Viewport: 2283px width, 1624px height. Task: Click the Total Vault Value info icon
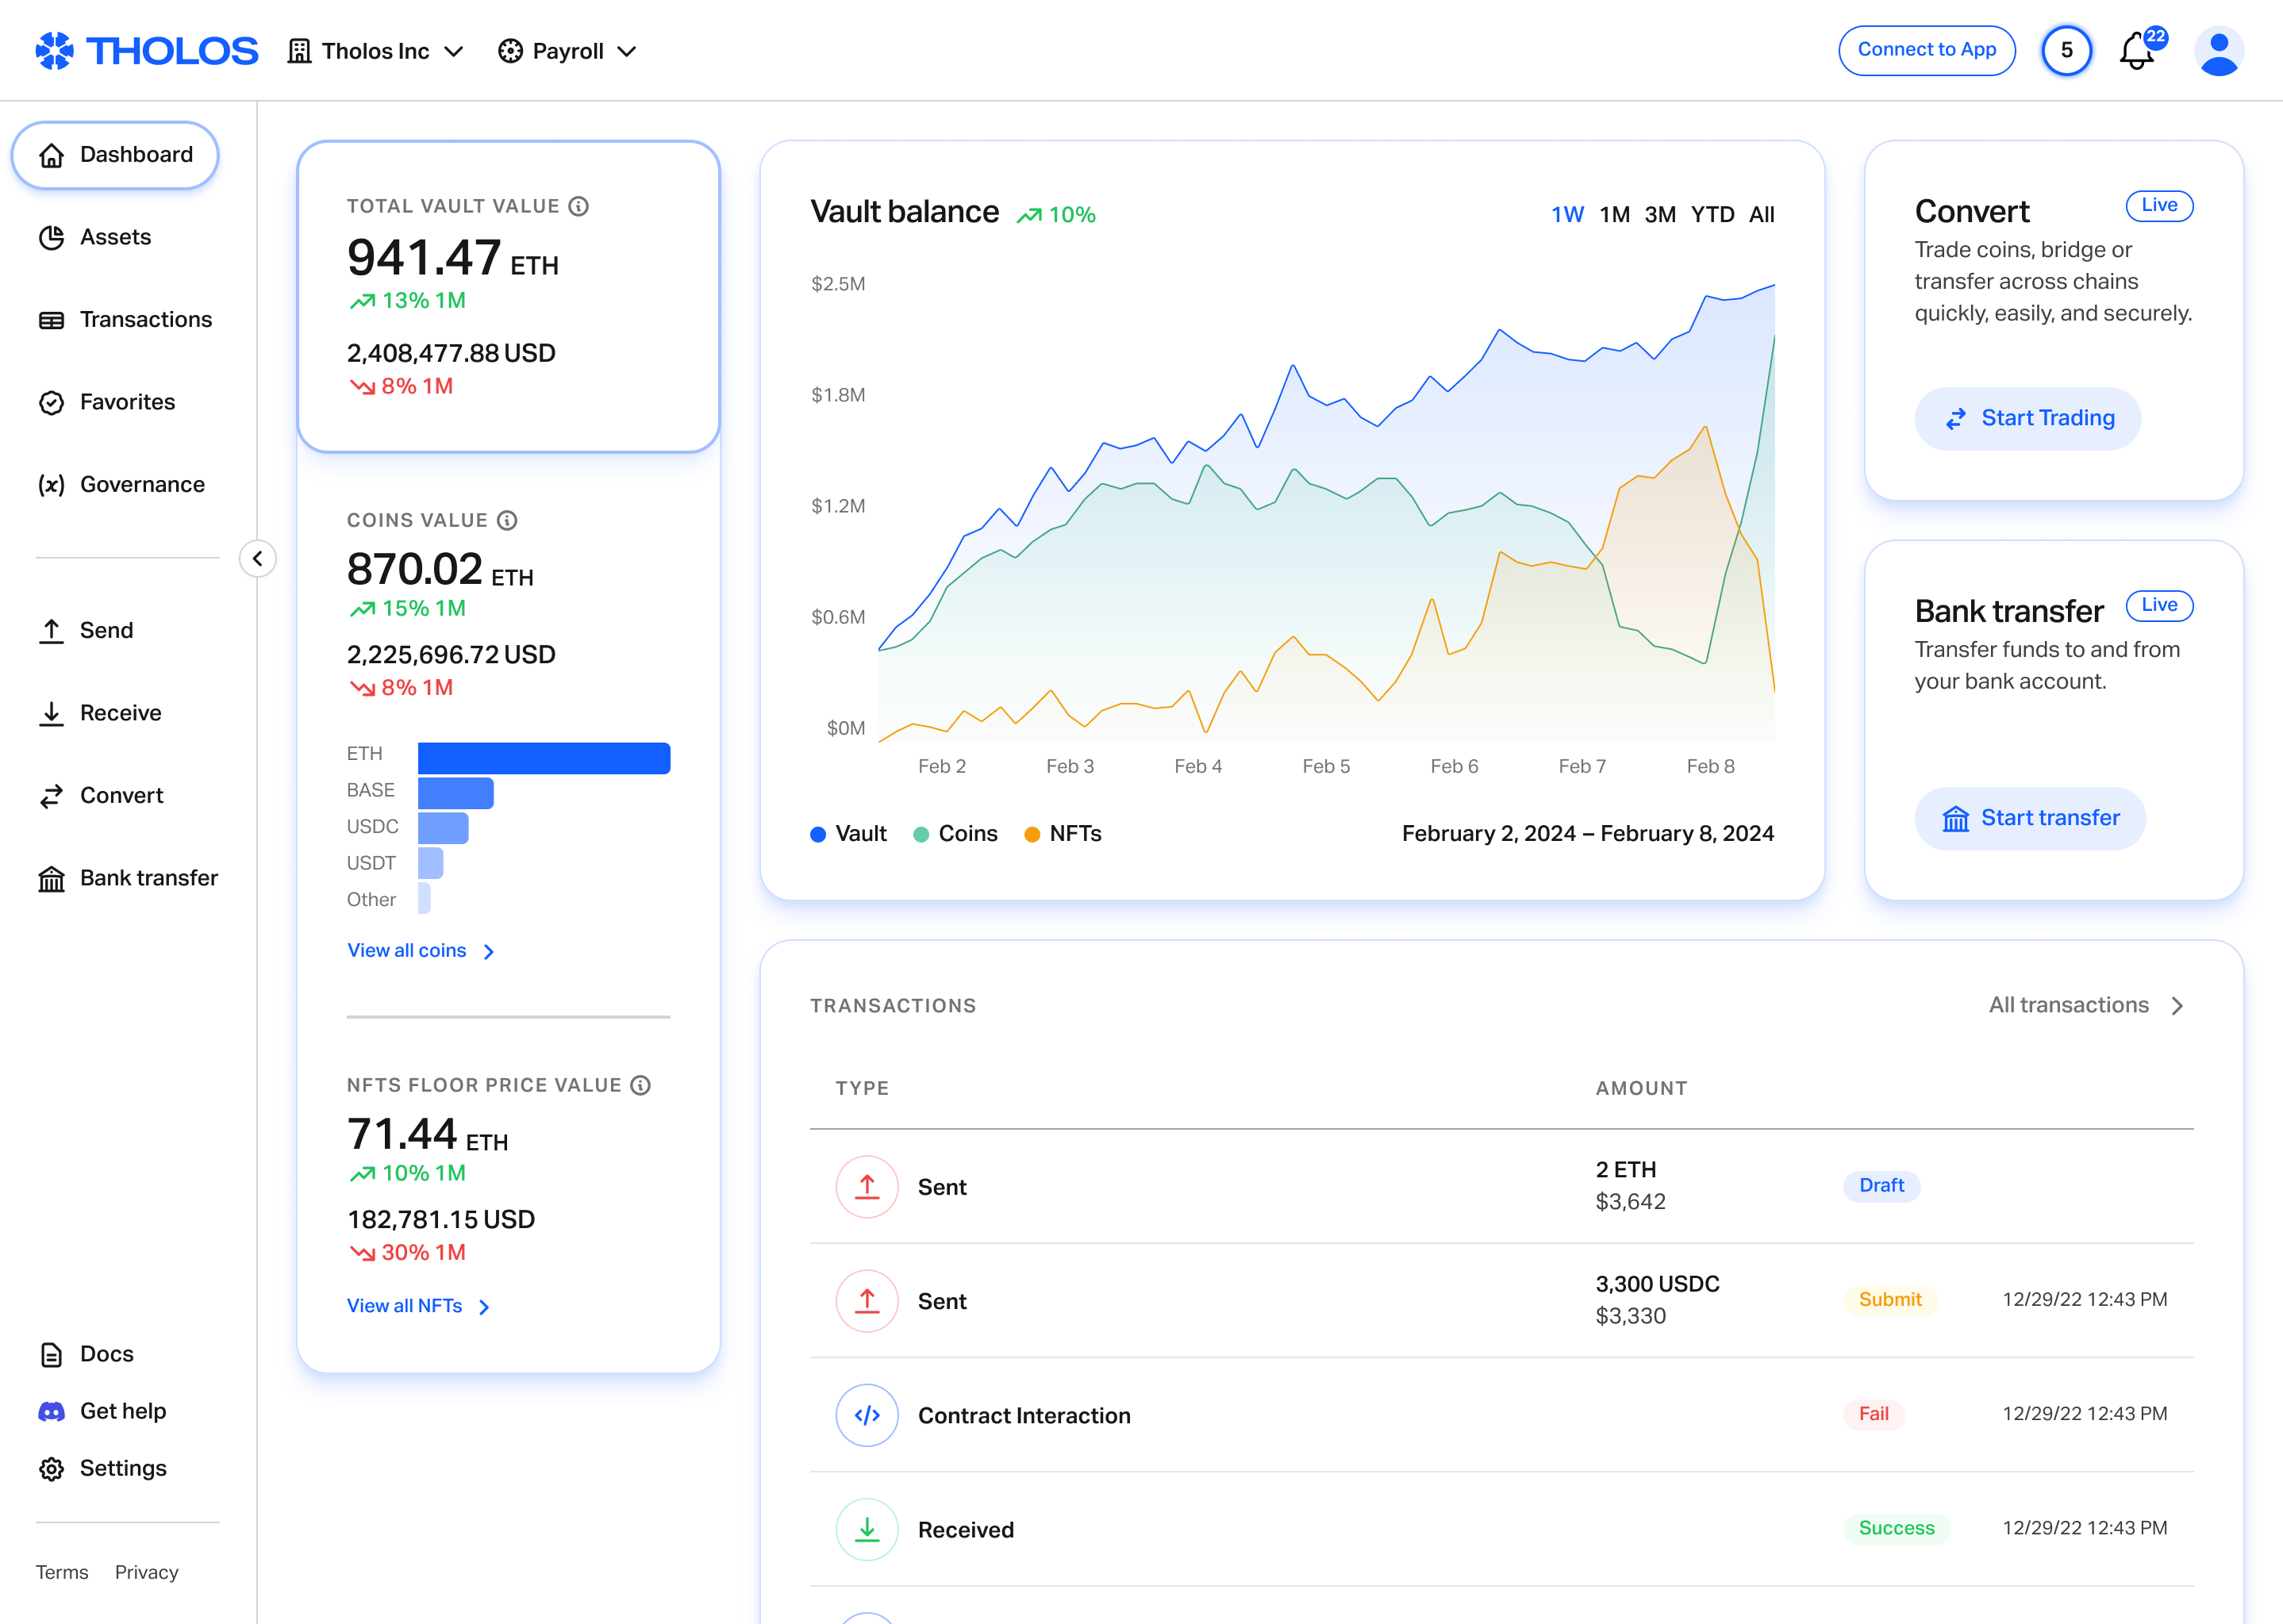[579, 206]
